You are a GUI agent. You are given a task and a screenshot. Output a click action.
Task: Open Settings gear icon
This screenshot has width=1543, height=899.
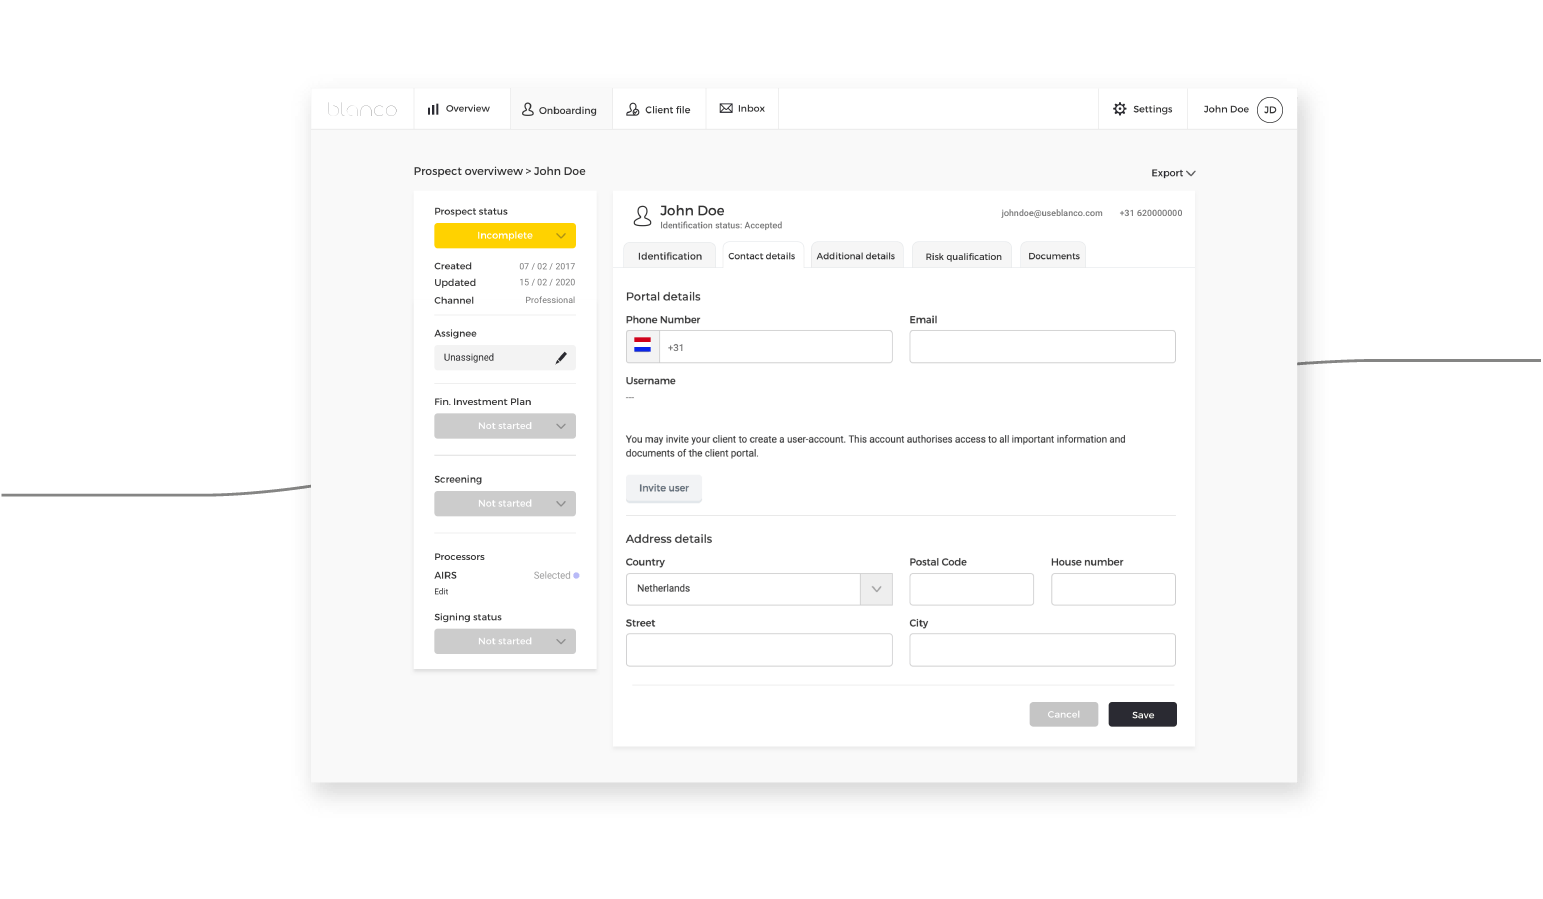(1120, 109)
